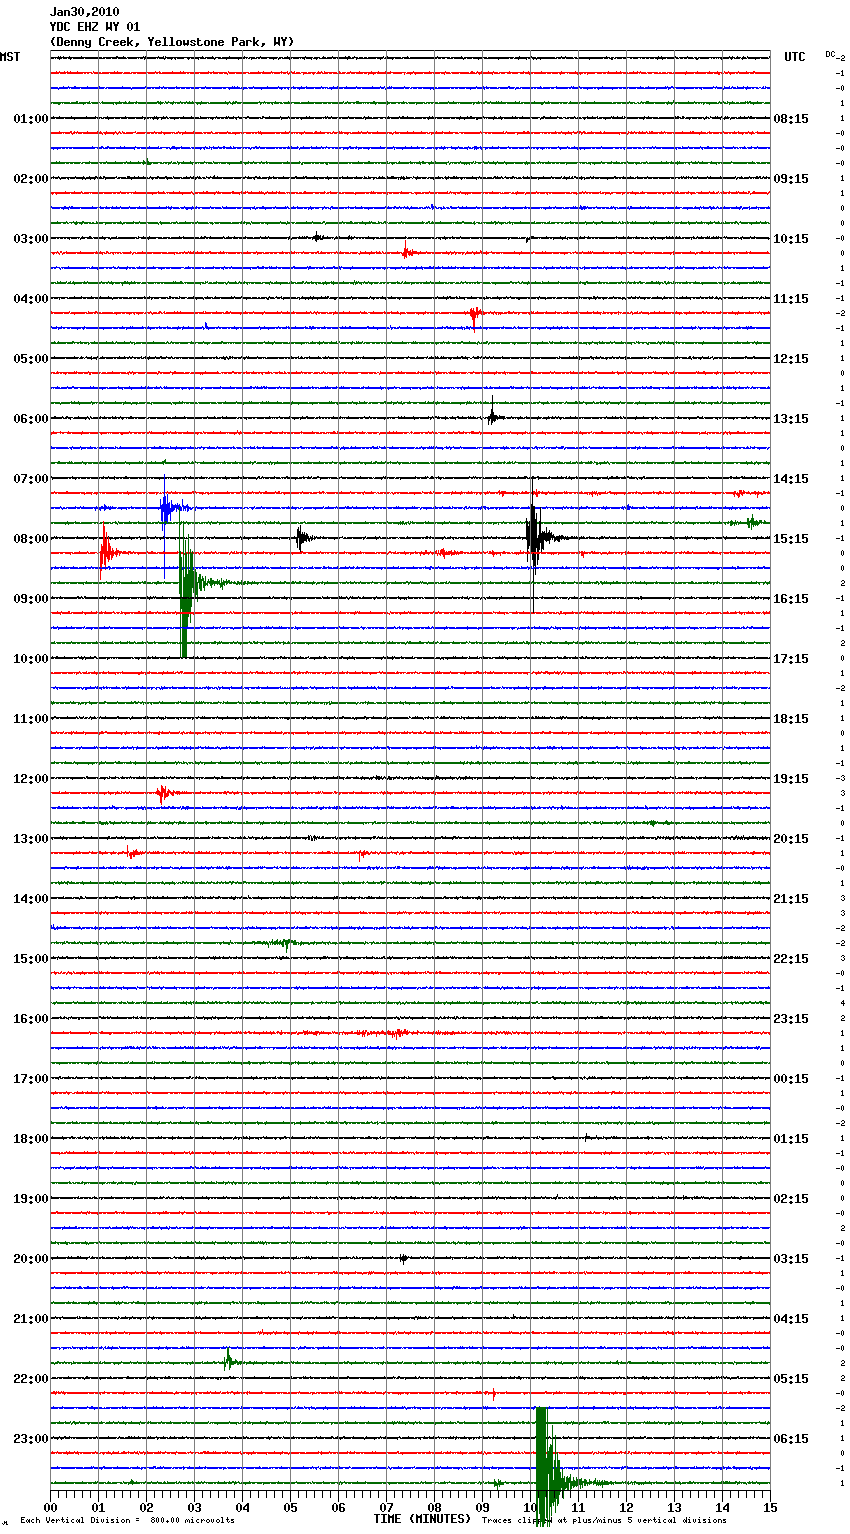Click the bottom axis minute label "03"
Screen dimensions: 850x1534
coord(194,1508)
